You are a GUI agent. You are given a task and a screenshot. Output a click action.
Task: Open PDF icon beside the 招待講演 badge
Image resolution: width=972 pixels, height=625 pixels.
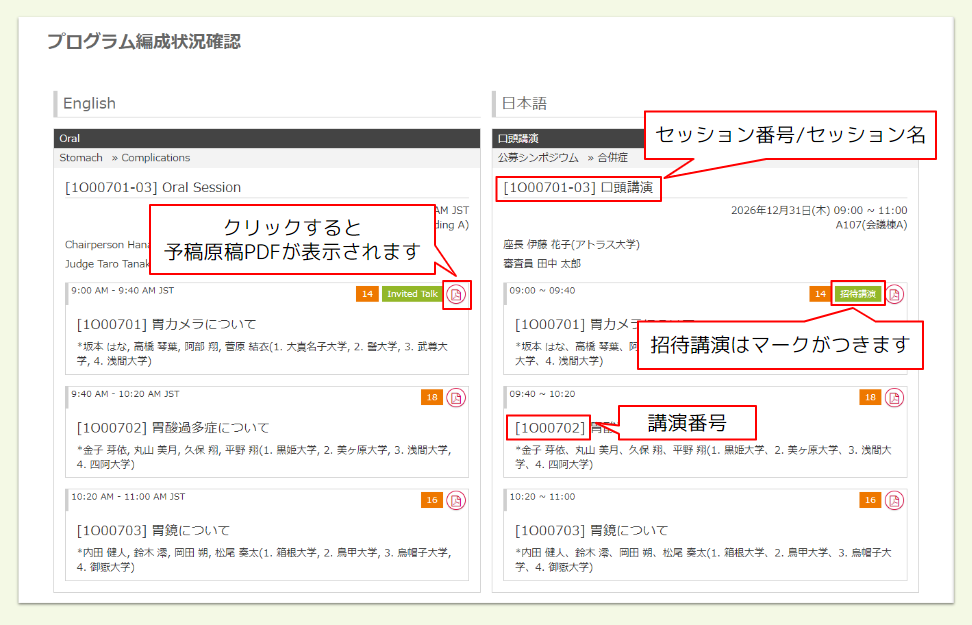[x=895, y=294]
